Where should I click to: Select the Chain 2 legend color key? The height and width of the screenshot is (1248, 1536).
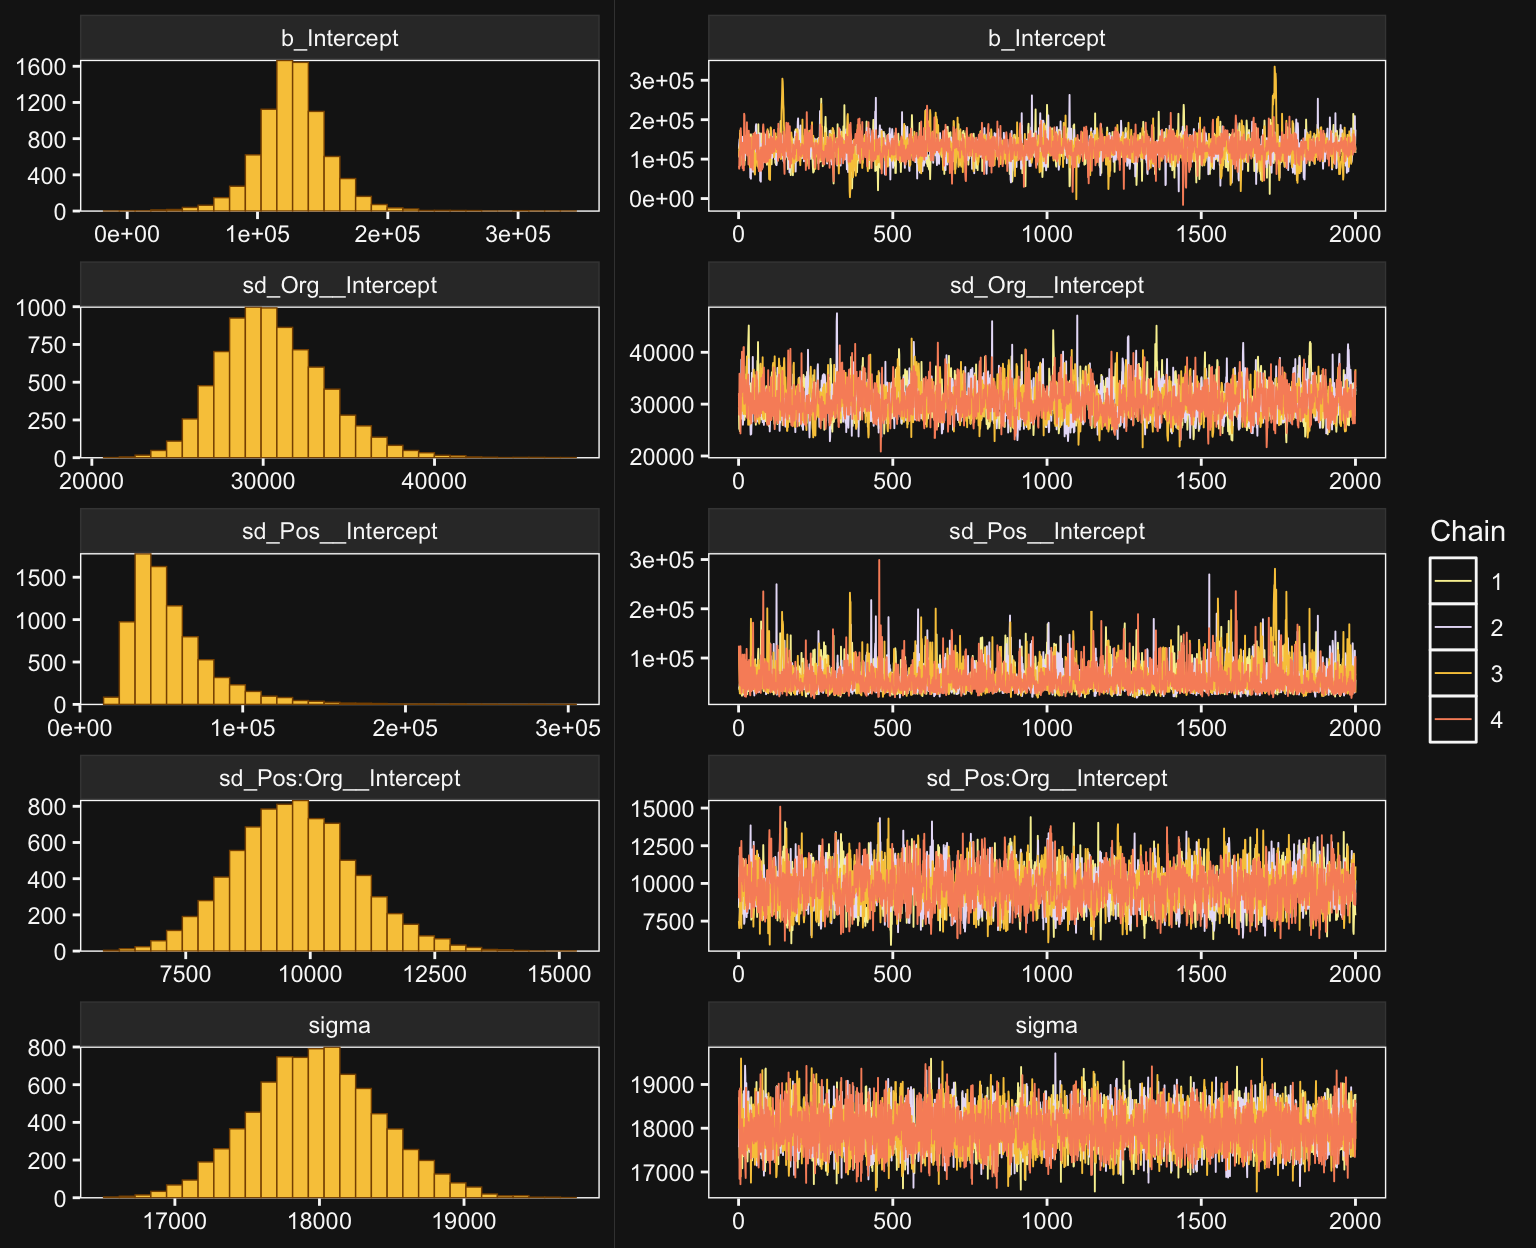point(1452,627)
